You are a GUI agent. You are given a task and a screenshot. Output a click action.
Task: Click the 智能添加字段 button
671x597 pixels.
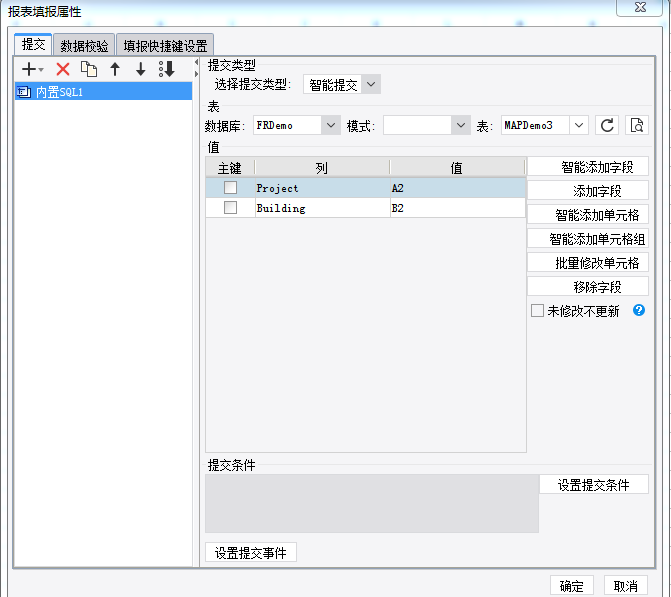(588, 167)
